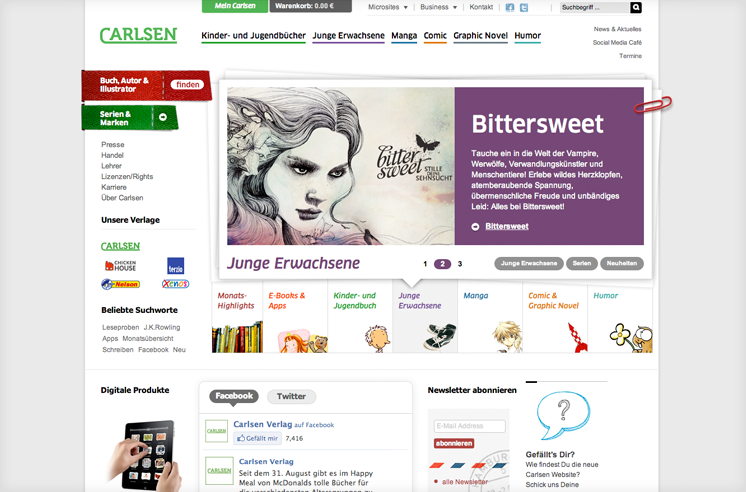This screenshot has width=746, height=492.
Task: Expand the Serien & Marken panel
Action: [129, 118]
